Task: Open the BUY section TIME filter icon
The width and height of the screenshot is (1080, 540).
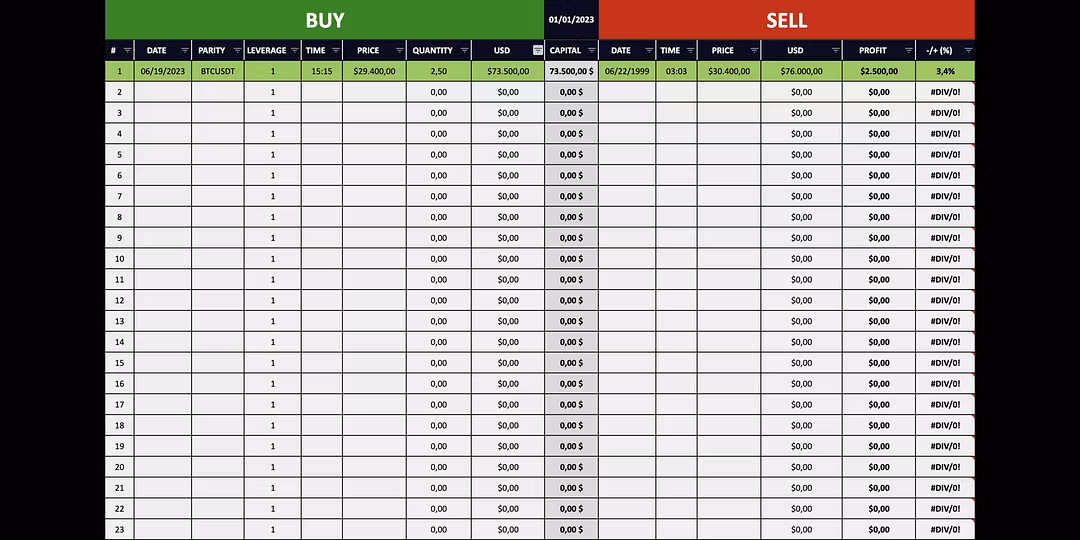Action: pos(335,50)
